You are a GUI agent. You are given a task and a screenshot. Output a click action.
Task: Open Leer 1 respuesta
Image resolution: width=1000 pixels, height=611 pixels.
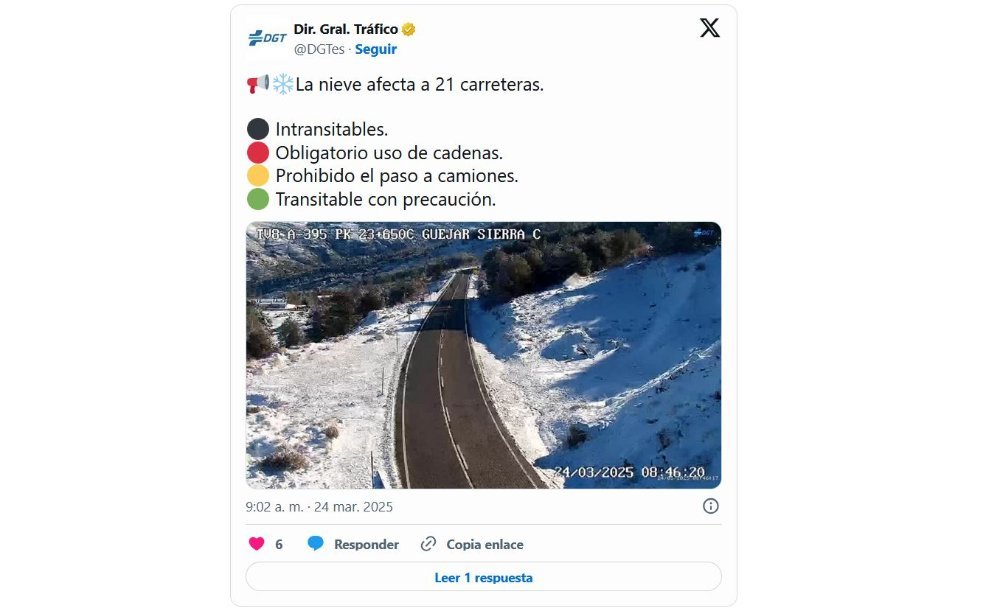coord(483,577)
